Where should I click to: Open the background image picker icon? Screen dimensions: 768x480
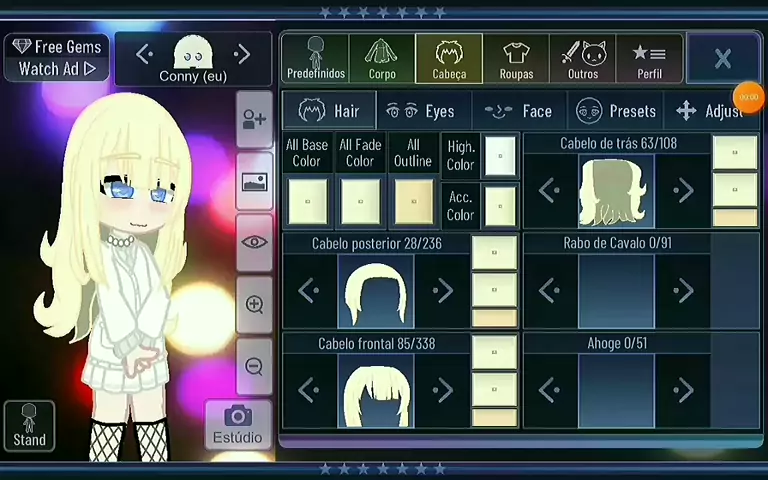[254, 181]
